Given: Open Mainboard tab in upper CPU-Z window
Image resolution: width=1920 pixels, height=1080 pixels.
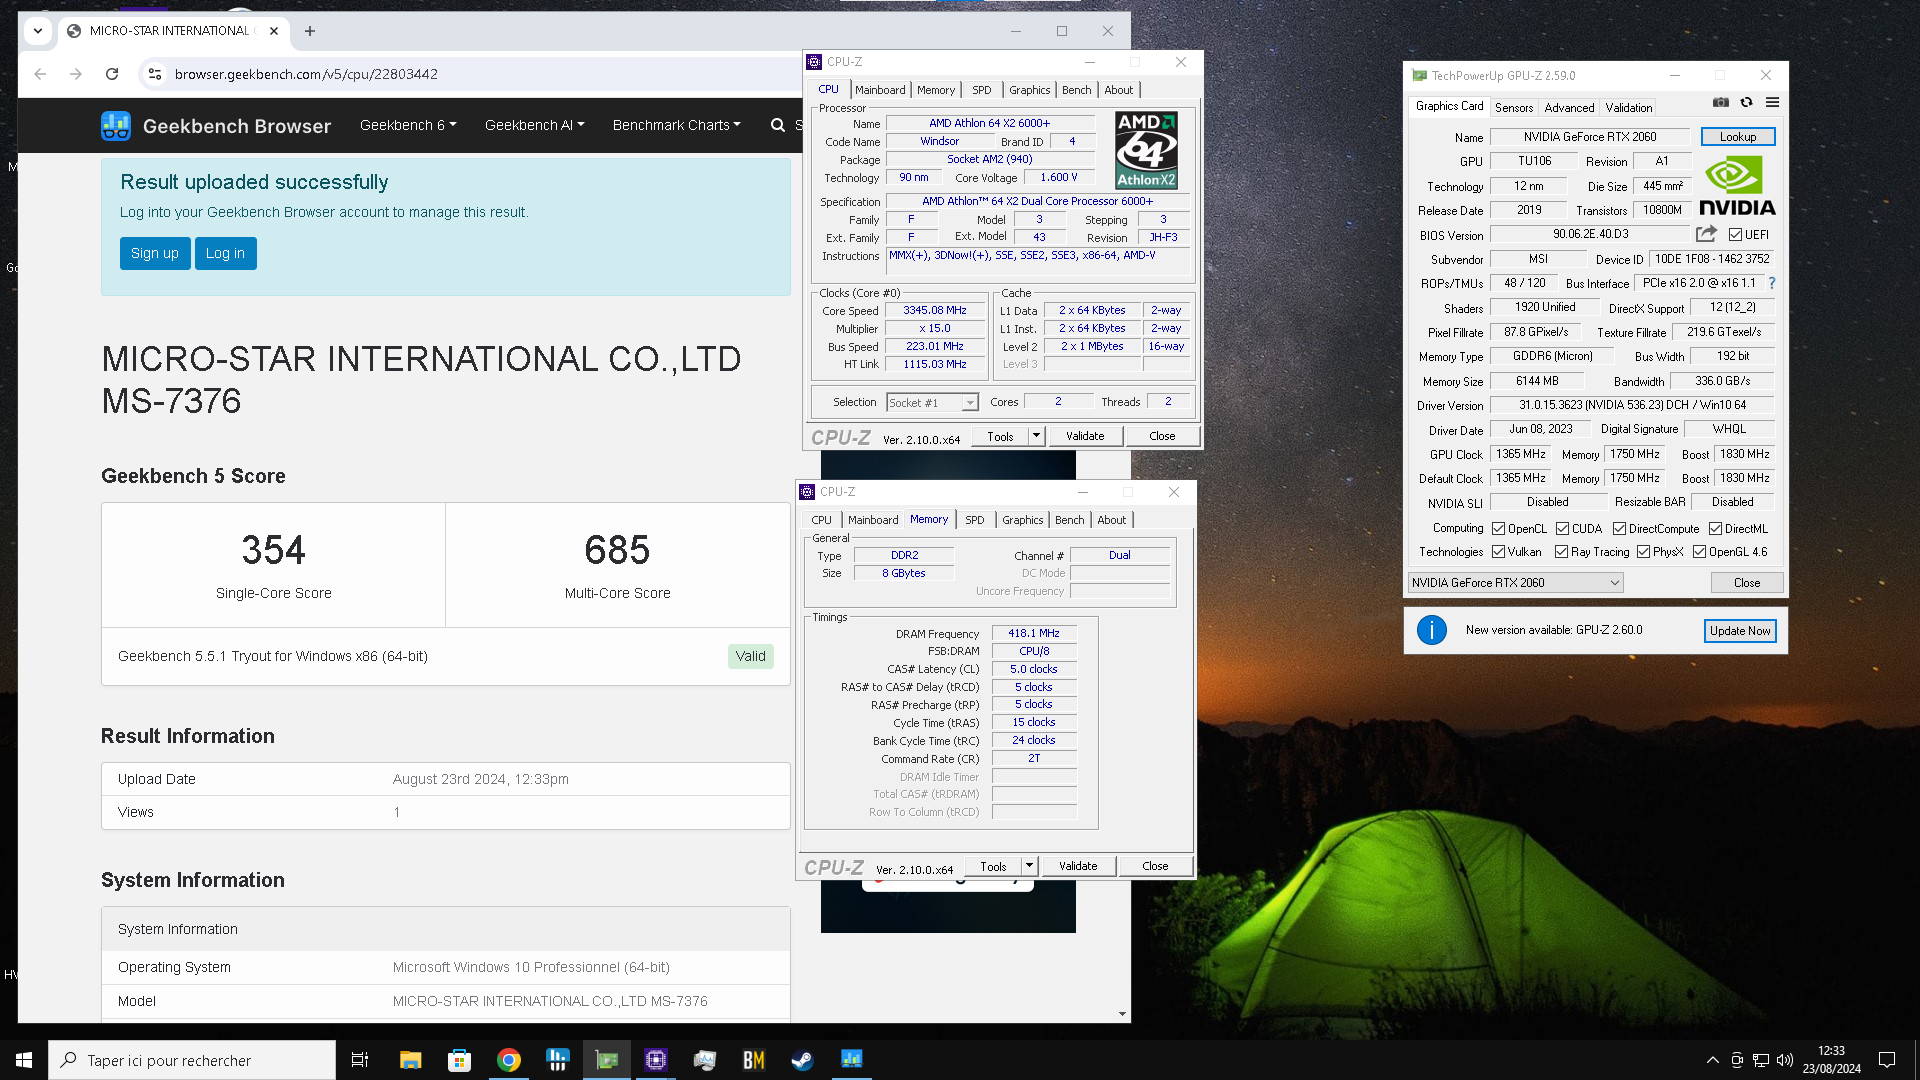Looking at the screenshot, I should [x=880, y=90].
